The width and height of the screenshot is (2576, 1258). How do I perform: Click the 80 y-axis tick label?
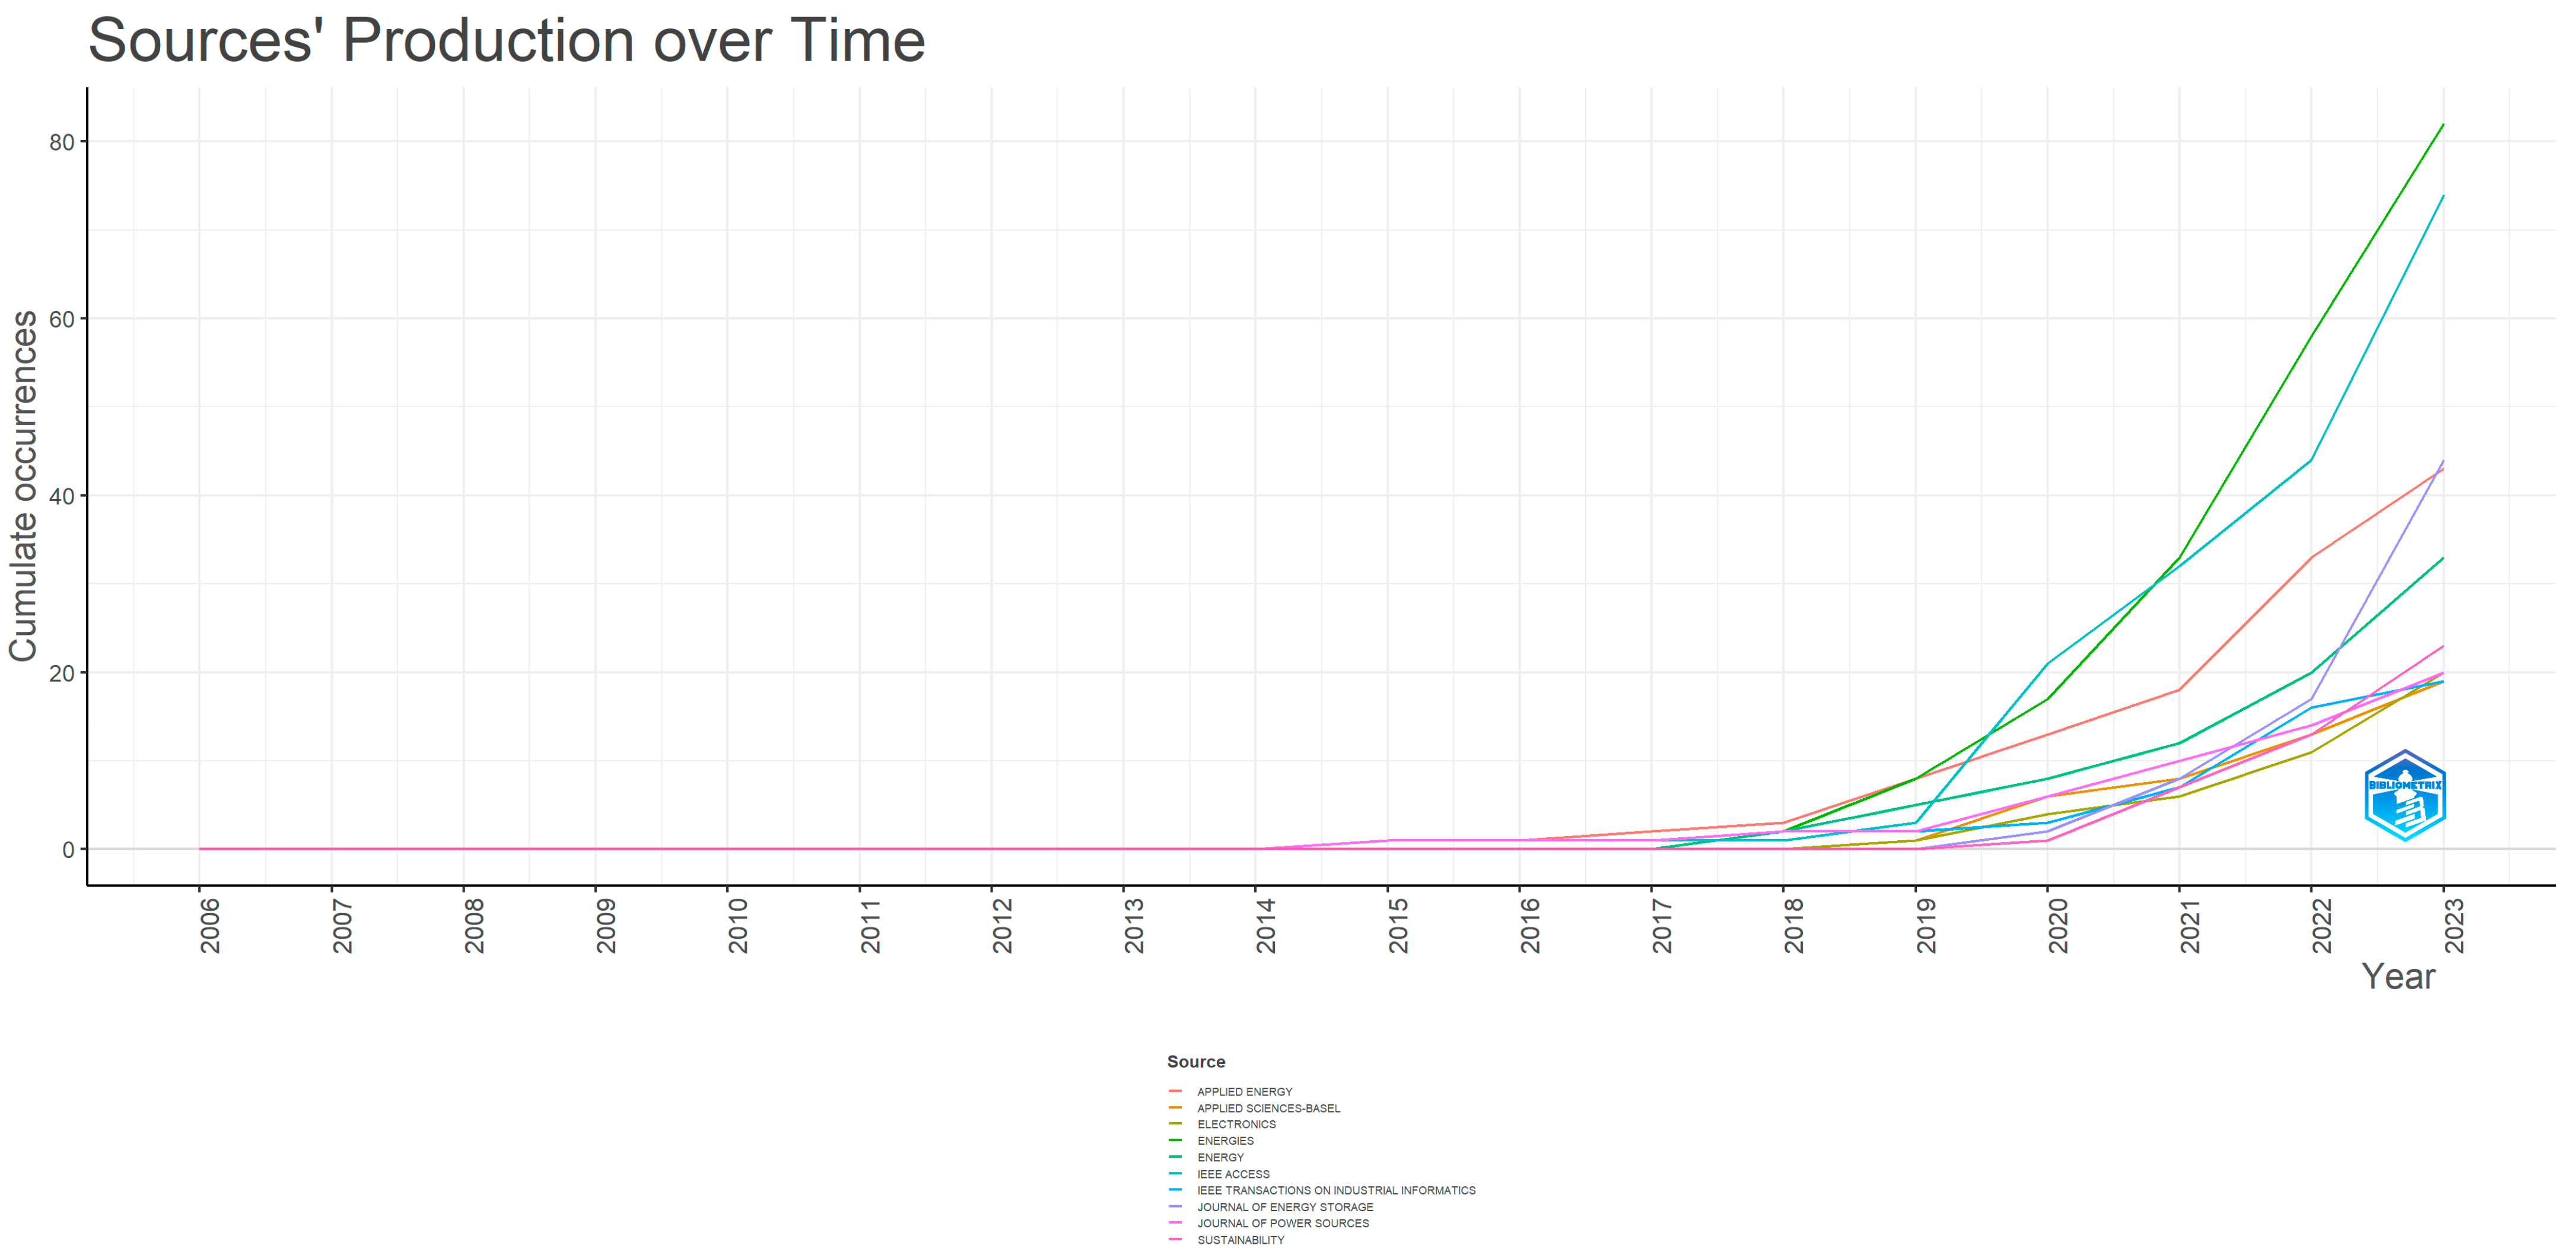[62, 142]
